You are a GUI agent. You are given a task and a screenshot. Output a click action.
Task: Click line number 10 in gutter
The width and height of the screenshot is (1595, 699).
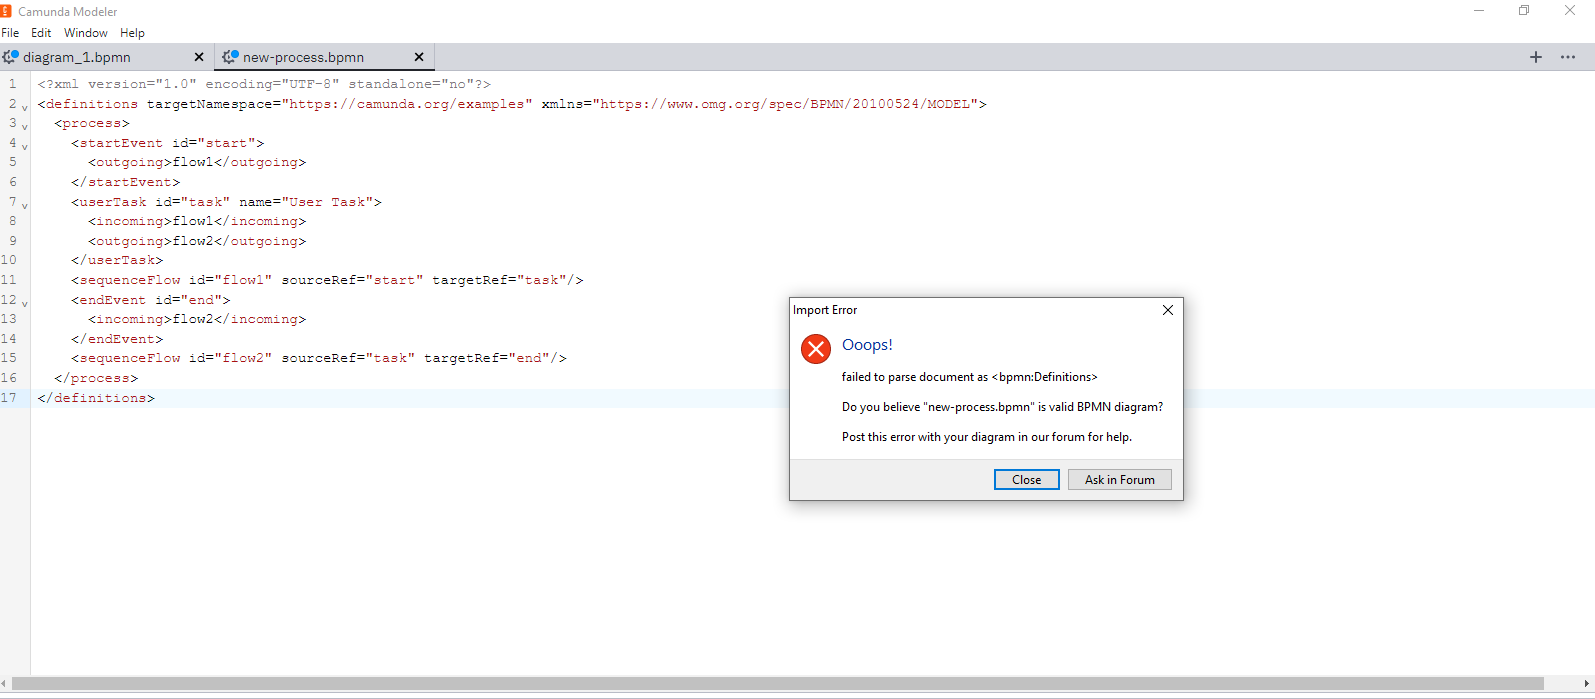pyautogui.click(x=9, y=260)
